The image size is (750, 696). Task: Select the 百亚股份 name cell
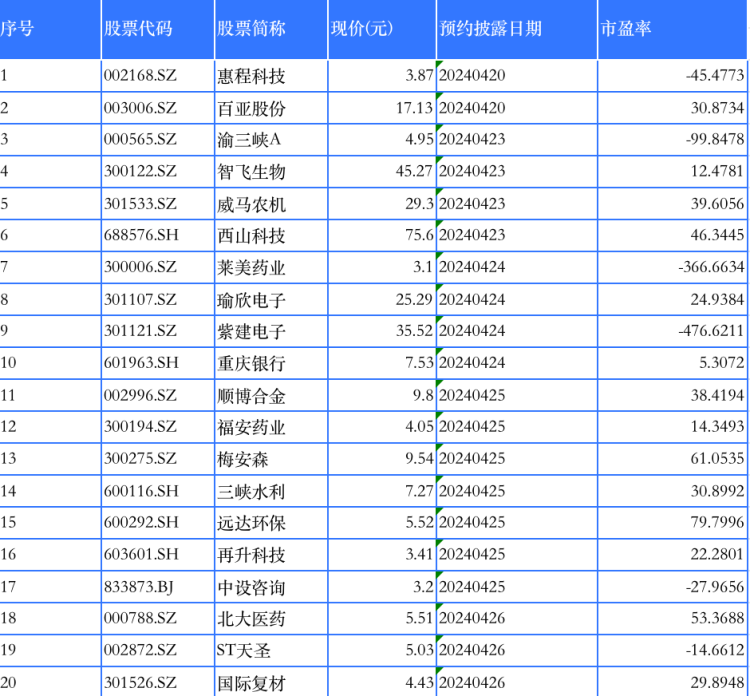tap(271, 108)
